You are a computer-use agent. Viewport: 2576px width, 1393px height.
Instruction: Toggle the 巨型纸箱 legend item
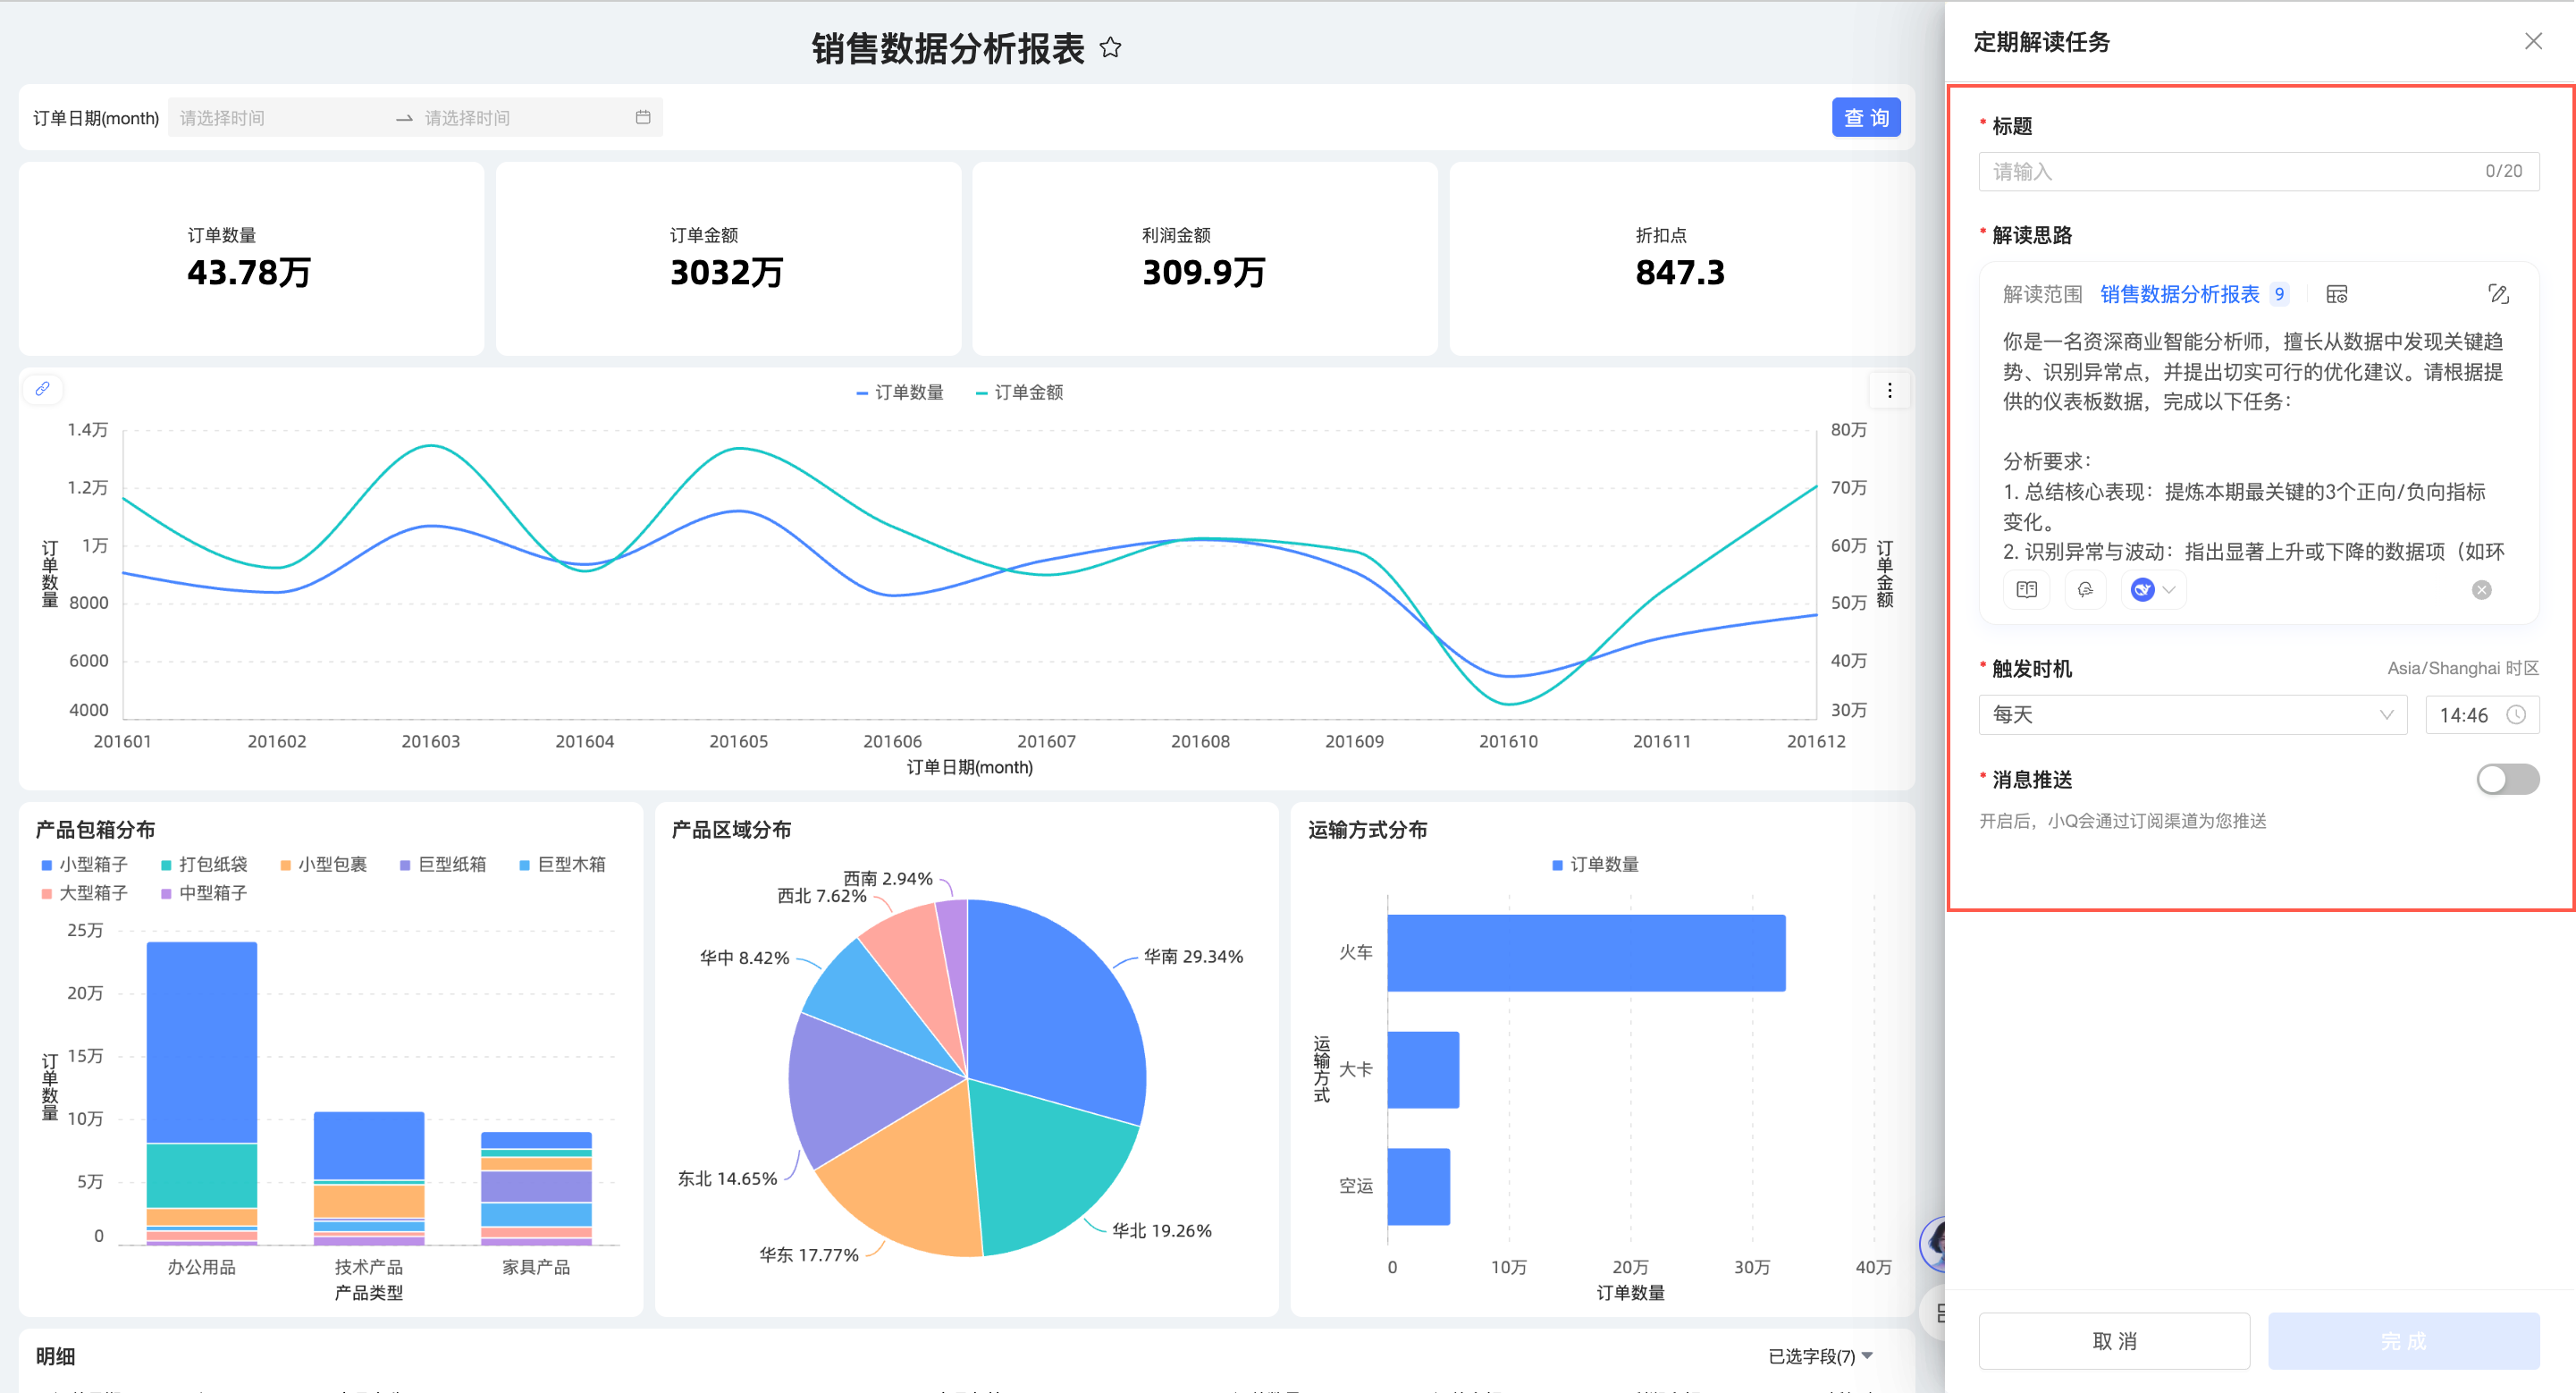click(443, 864)
